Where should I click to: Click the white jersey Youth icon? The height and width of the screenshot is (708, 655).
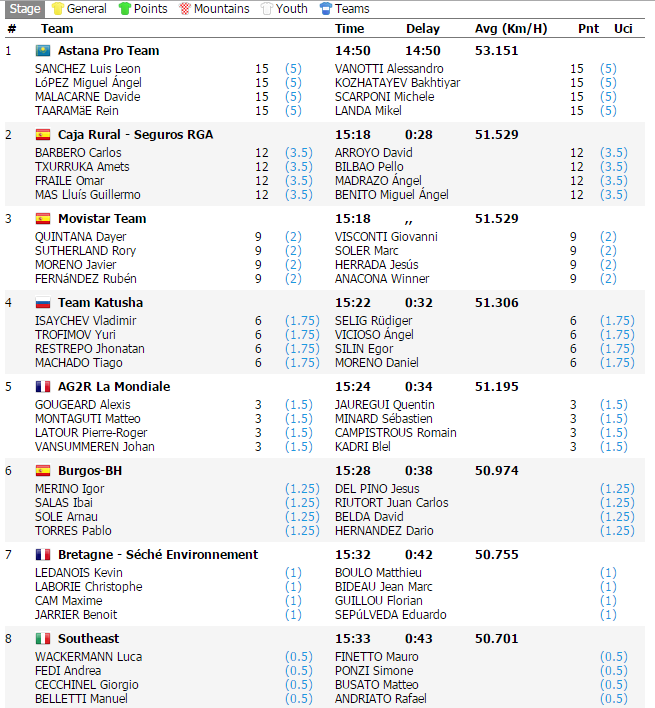(x=267, y=9)
